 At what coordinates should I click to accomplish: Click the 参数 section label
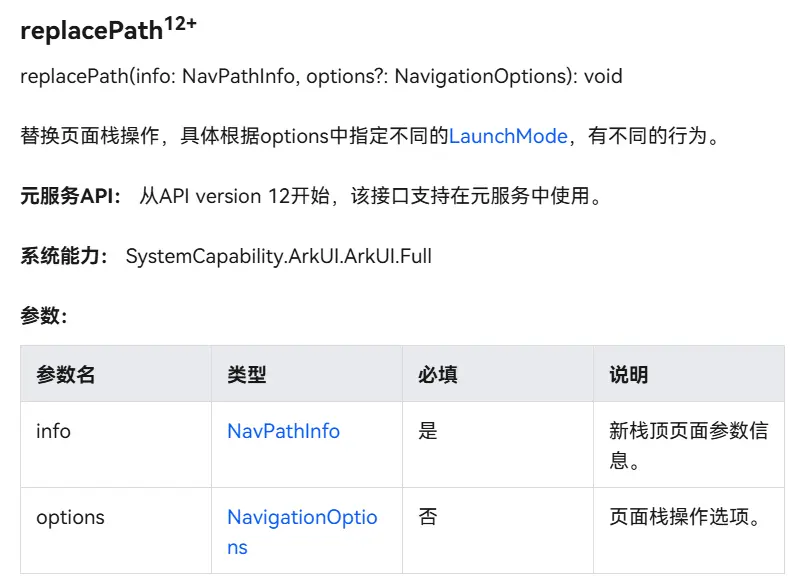click(x=43, y=316)
